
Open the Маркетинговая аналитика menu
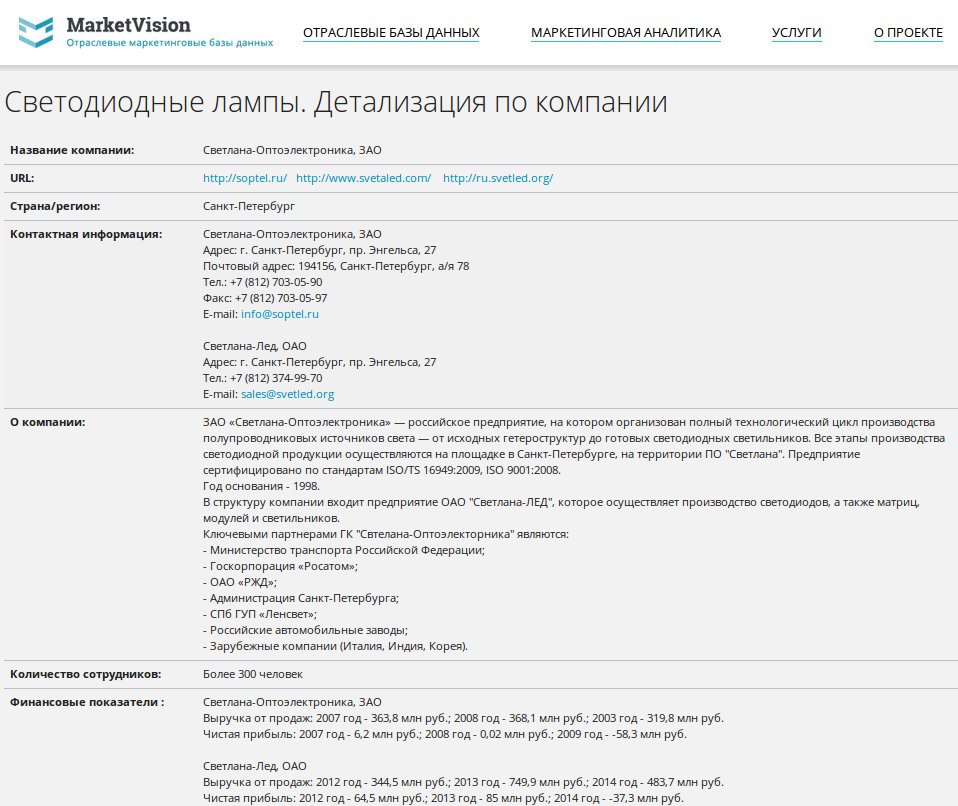626,32
